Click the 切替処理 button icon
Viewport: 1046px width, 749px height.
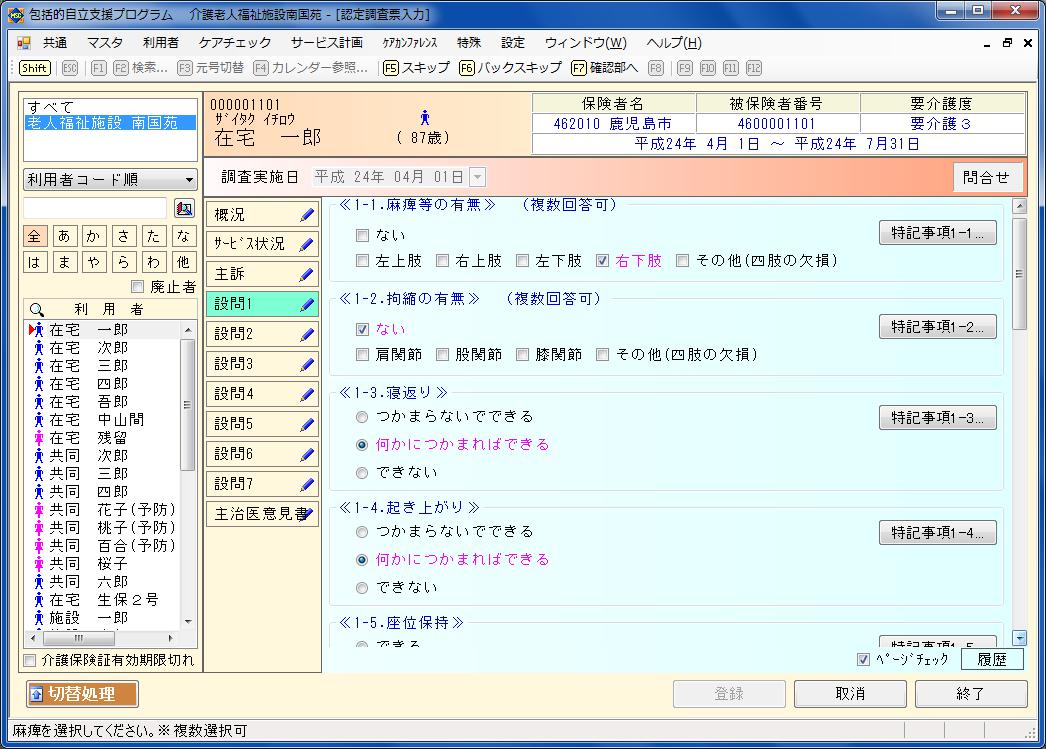coord(37,694)
